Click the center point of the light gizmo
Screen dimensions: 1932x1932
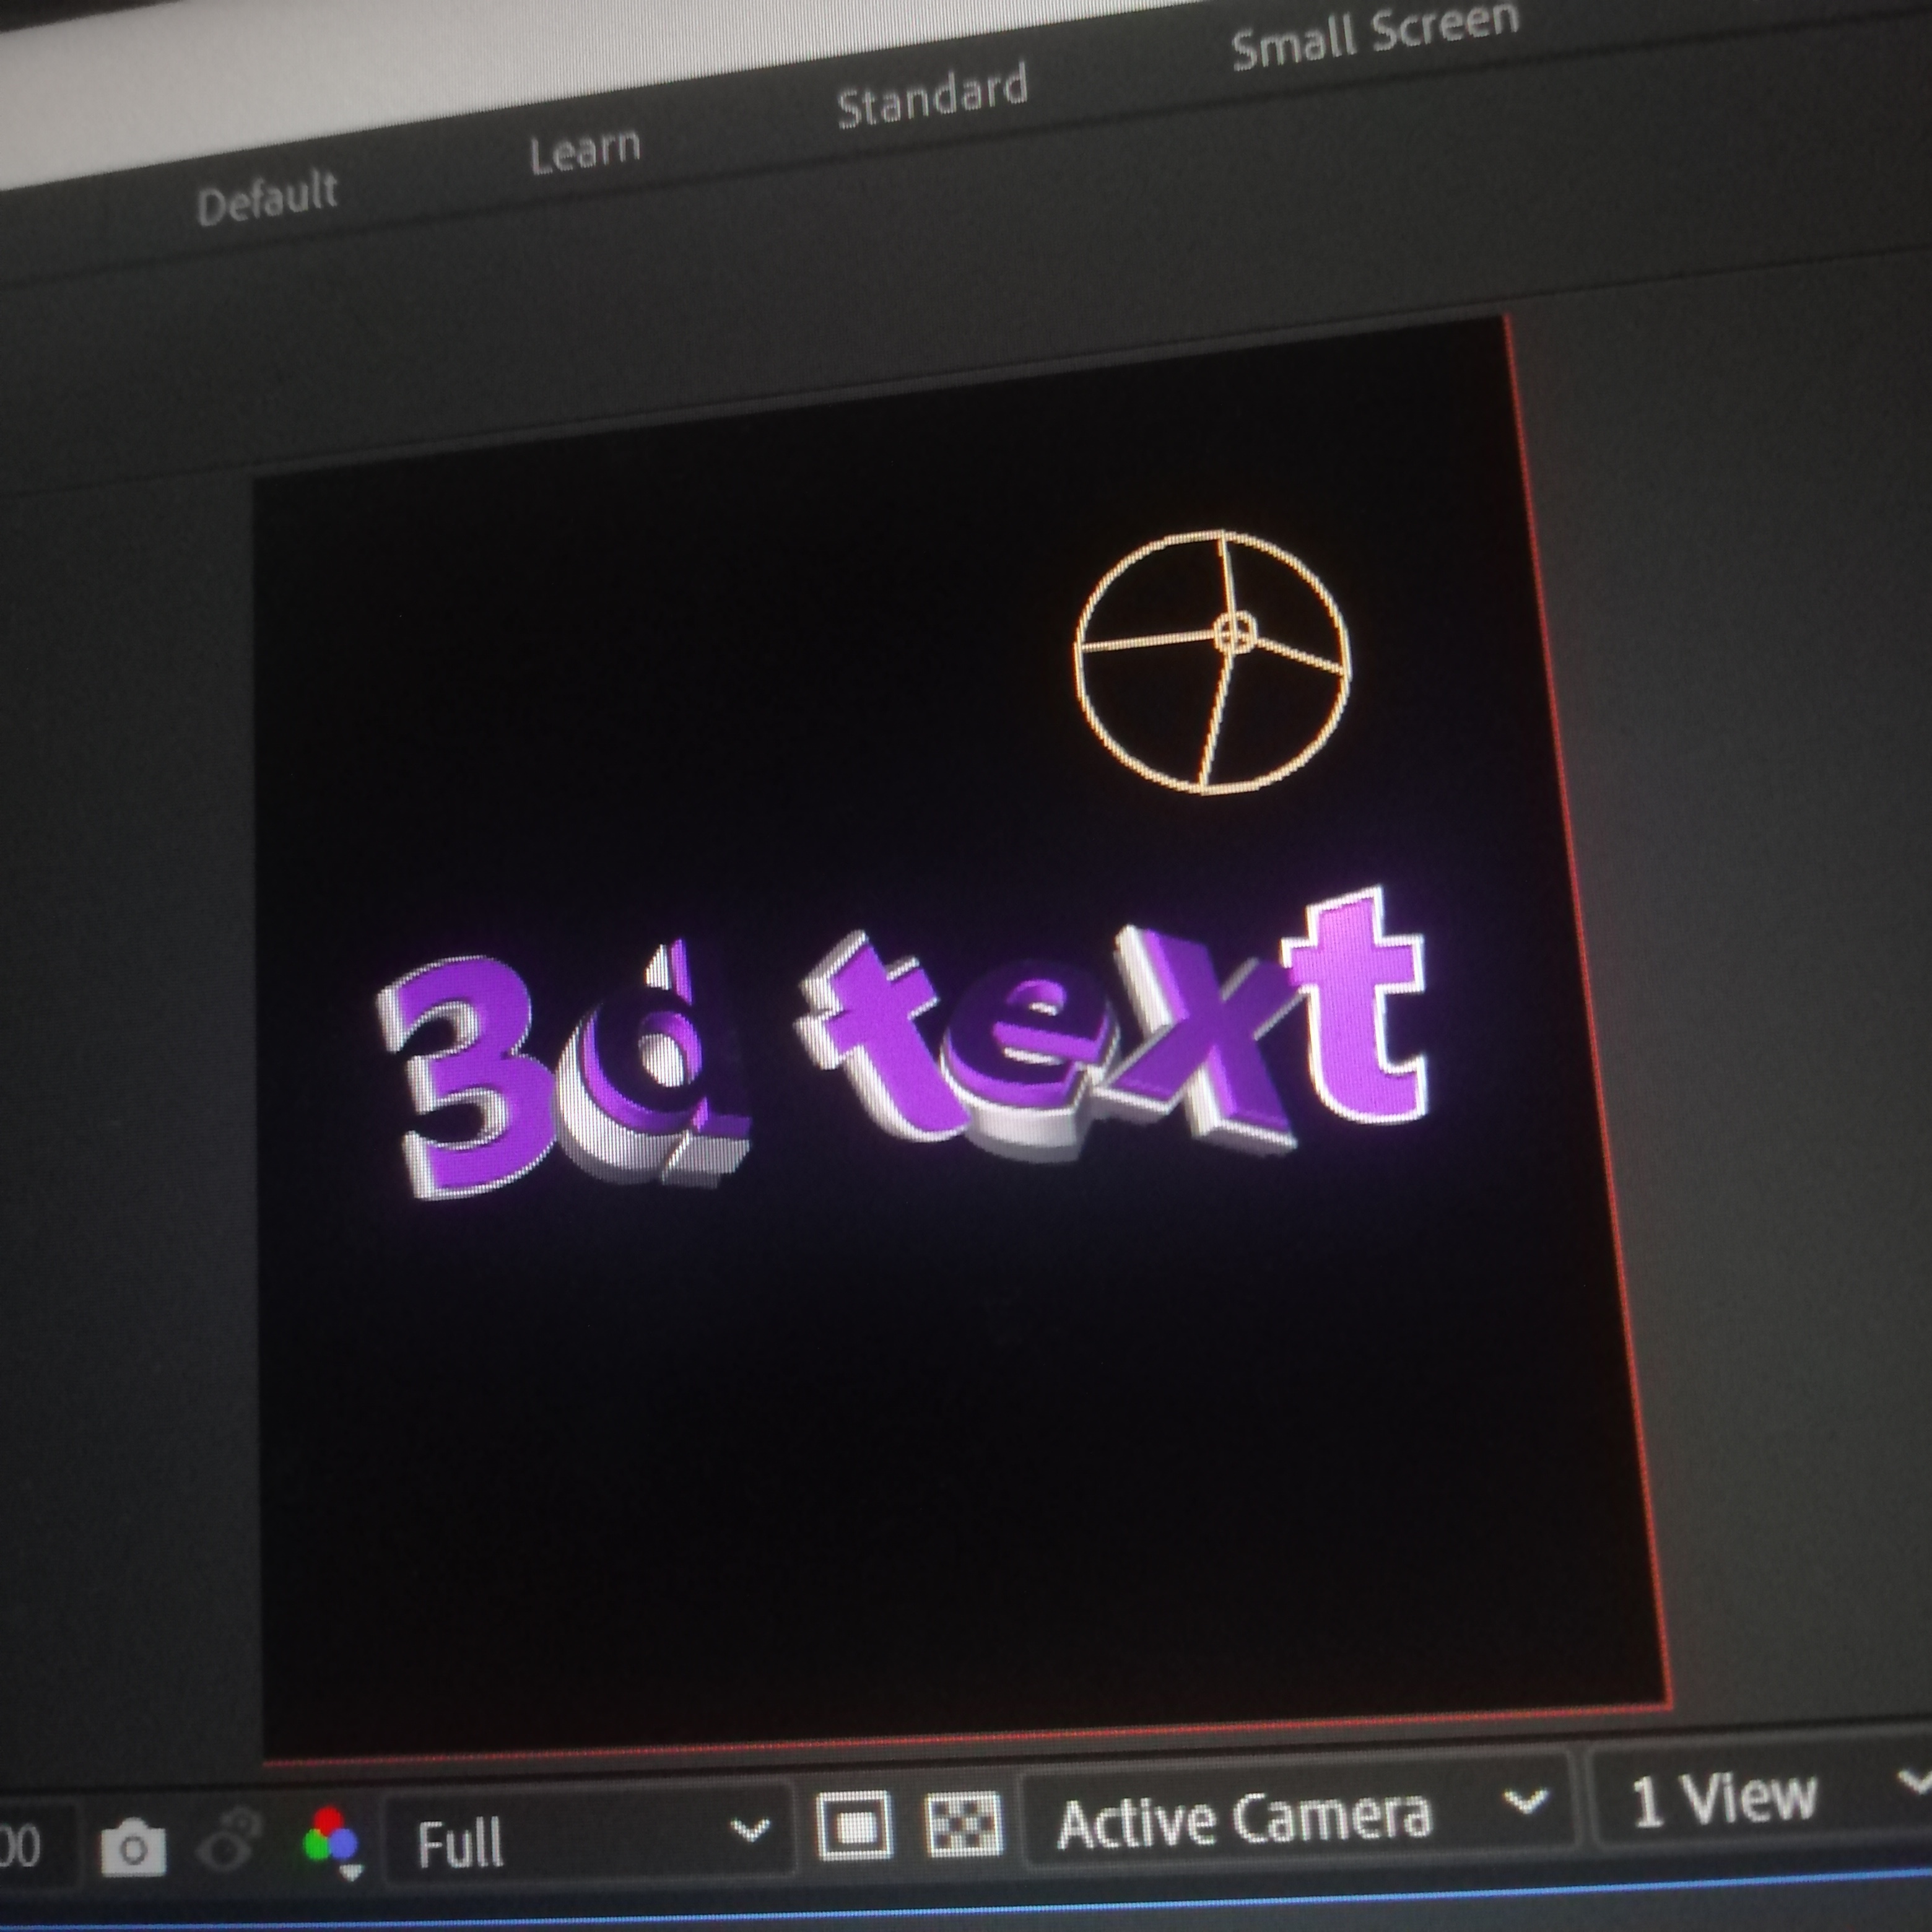coord(1235,632)
